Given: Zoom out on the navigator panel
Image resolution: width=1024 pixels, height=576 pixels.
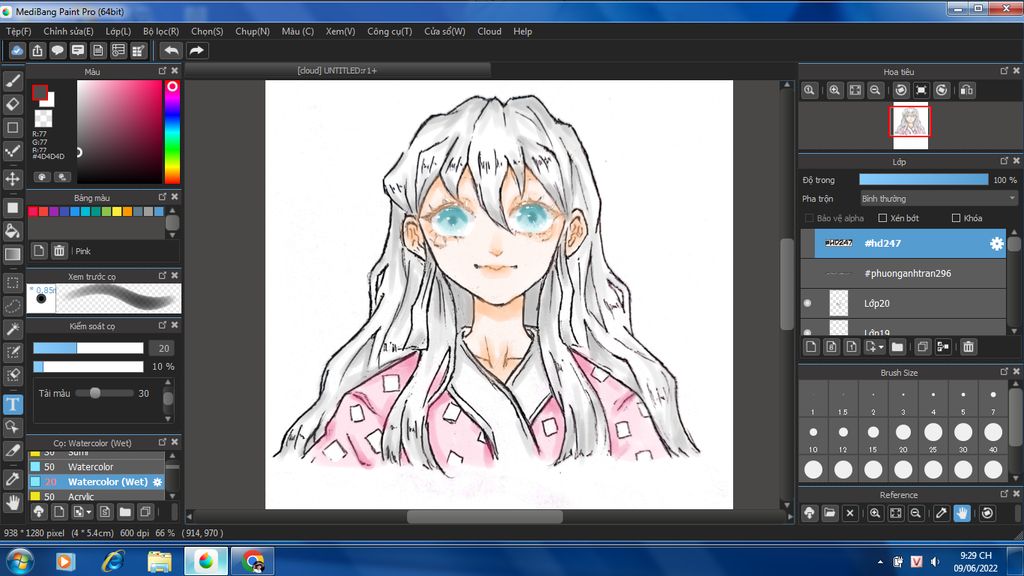Looking at the screenshot, I should [875, 91].
